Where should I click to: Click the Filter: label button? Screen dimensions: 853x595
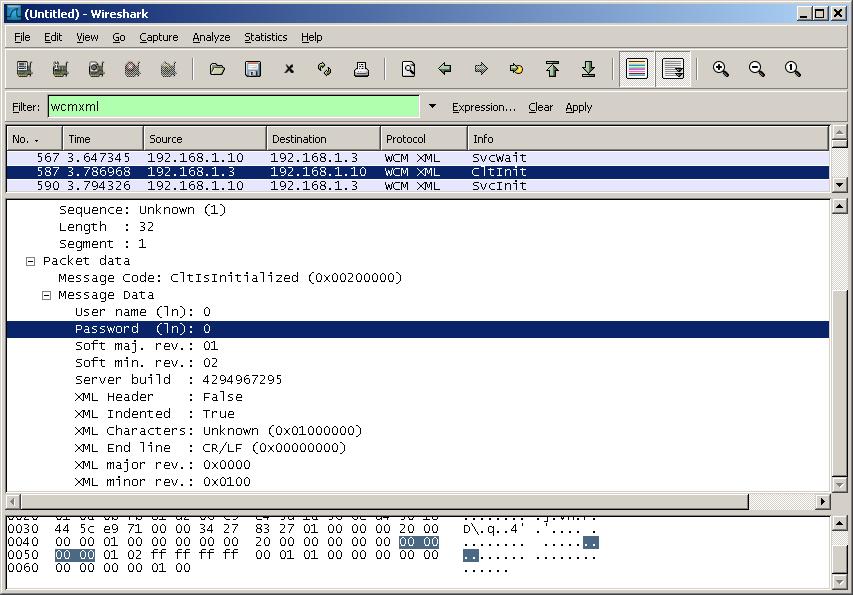[x=26, y=107]
